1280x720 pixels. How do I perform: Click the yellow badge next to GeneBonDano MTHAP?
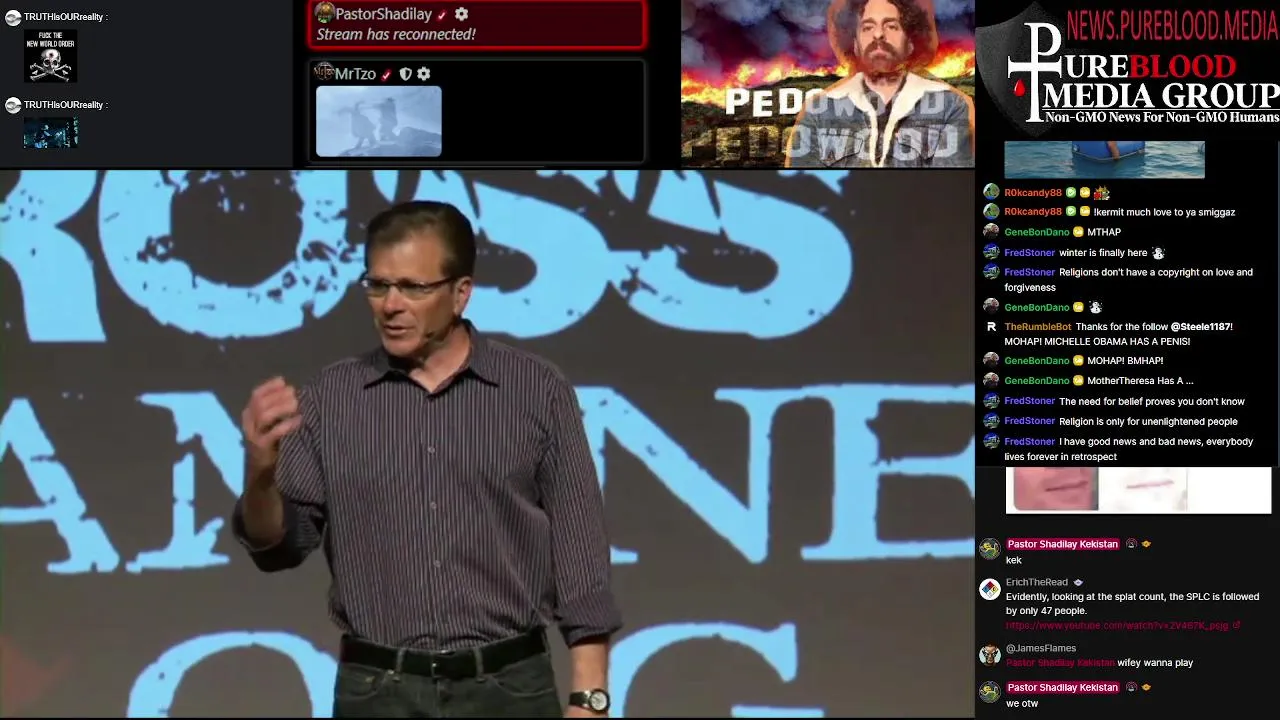[x=1078, y=232]
